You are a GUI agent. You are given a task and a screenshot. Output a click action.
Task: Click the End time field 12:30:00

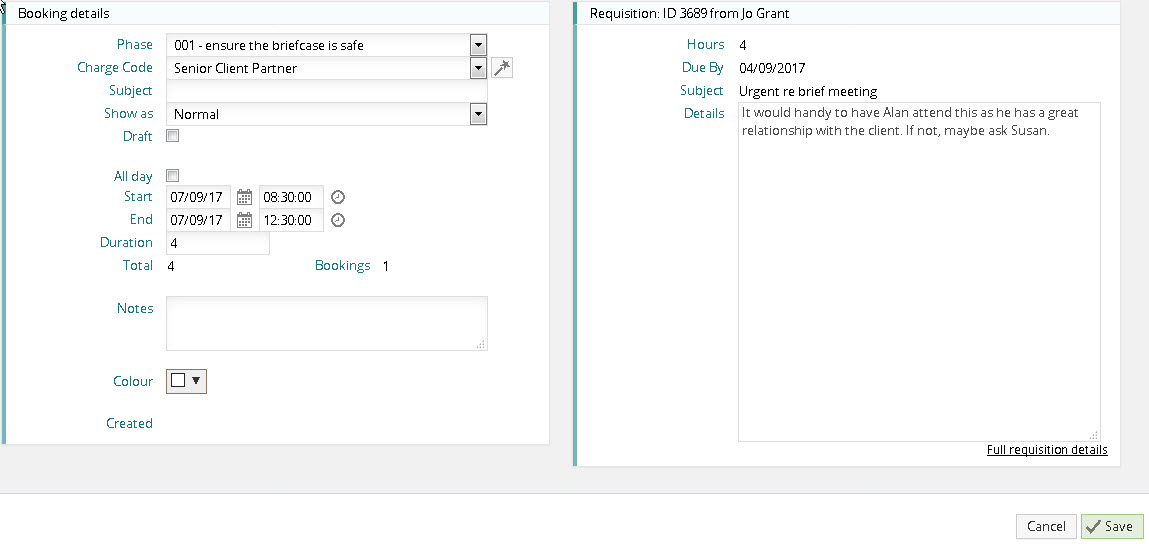(x=291, y=220)
